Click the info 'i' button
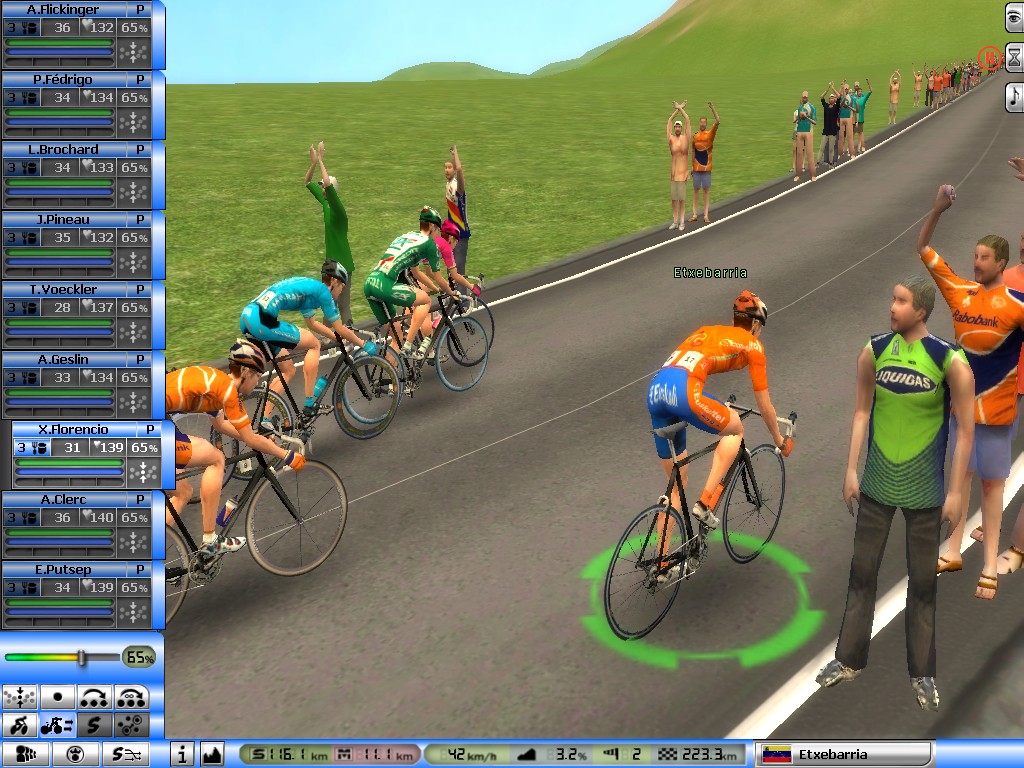 [182, 754]
